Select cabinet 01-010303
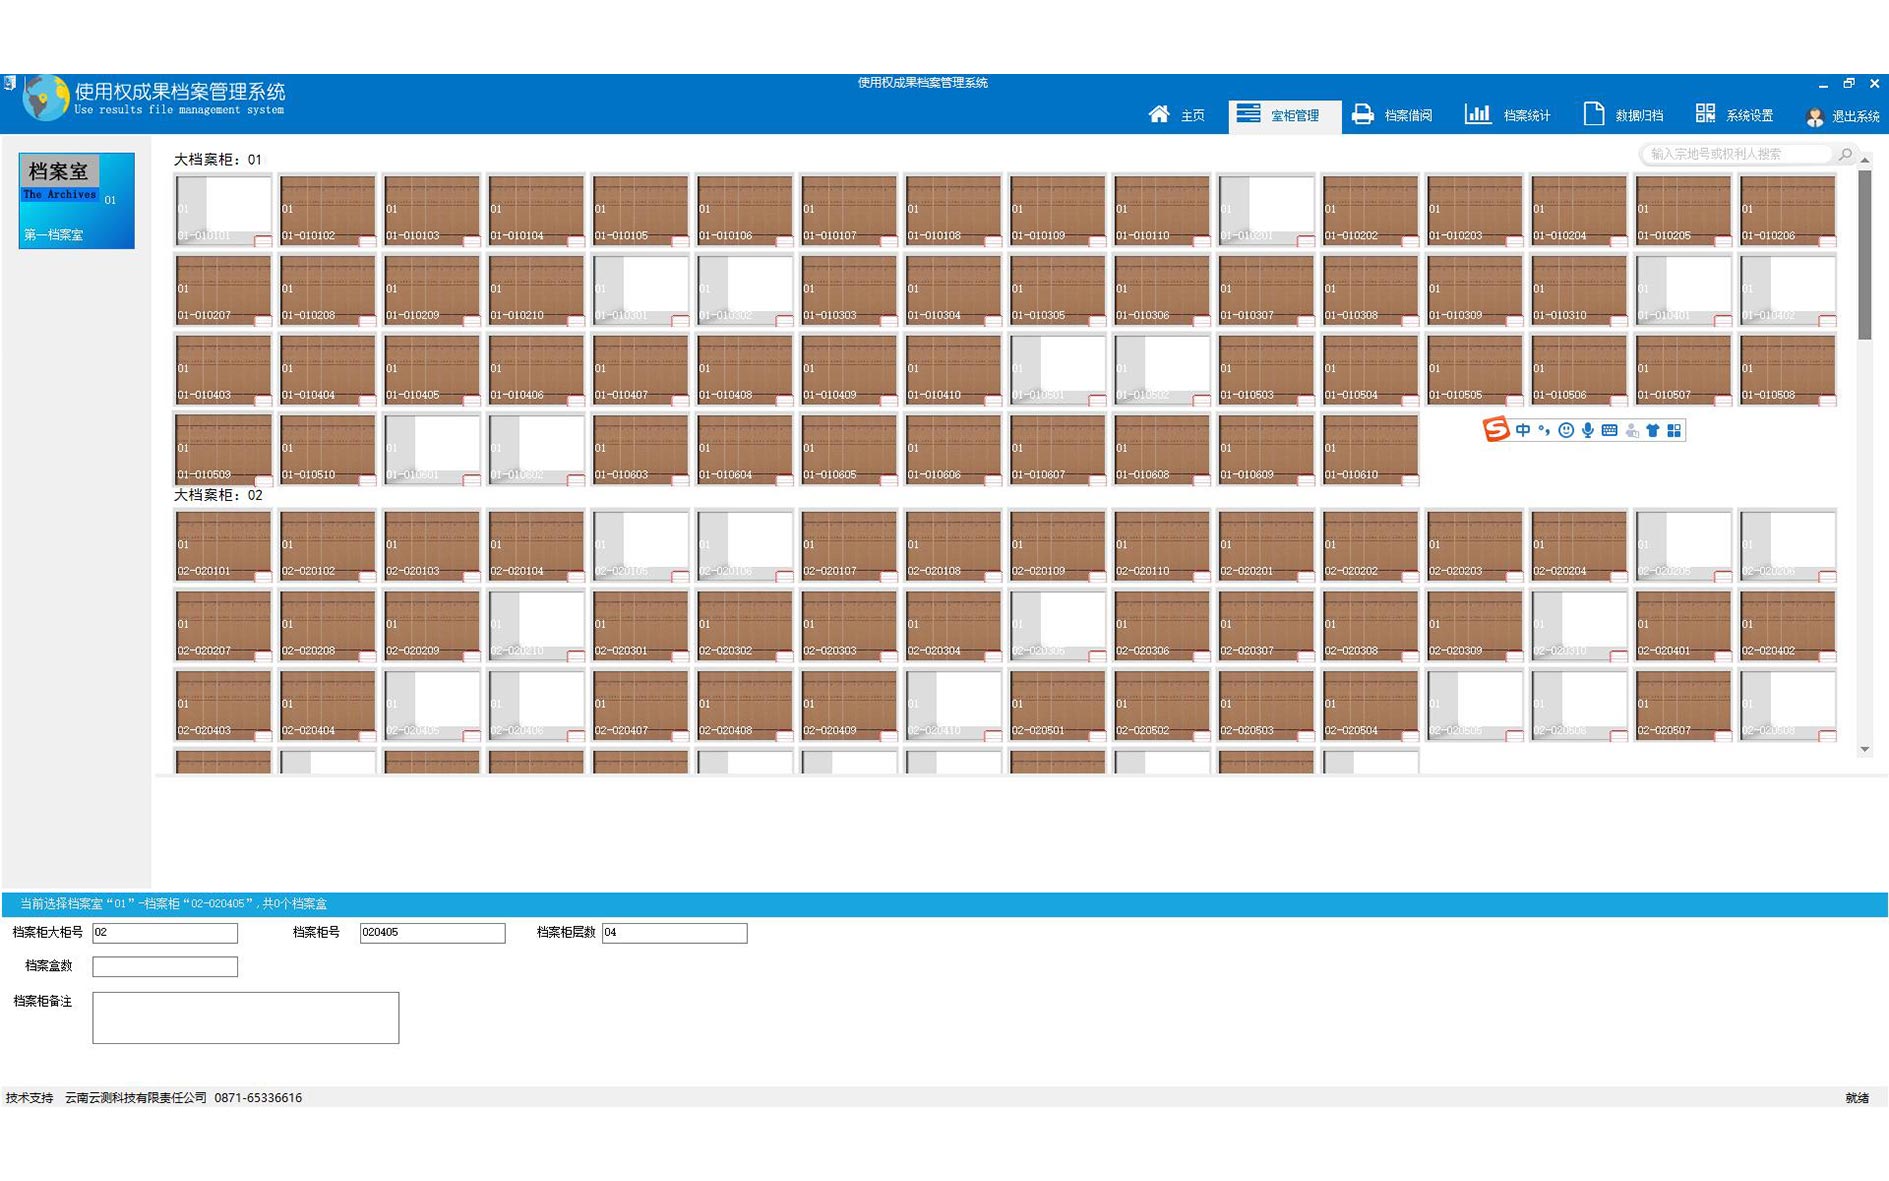 coord(848,290)
